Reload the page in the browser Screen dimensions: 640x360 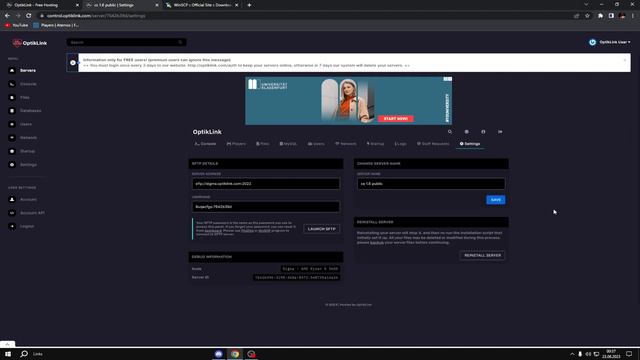[x=29, y=16]
